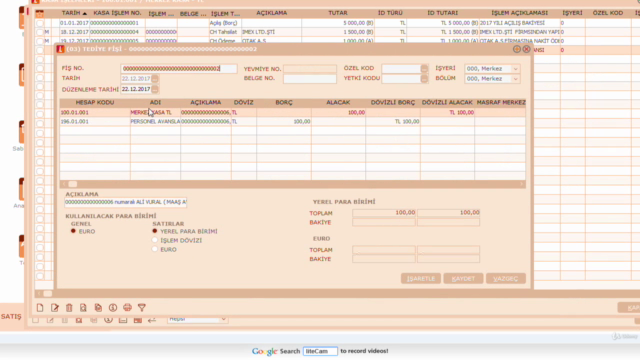
Task: Click the Borç column header in fiş
Action: (284, 102)
